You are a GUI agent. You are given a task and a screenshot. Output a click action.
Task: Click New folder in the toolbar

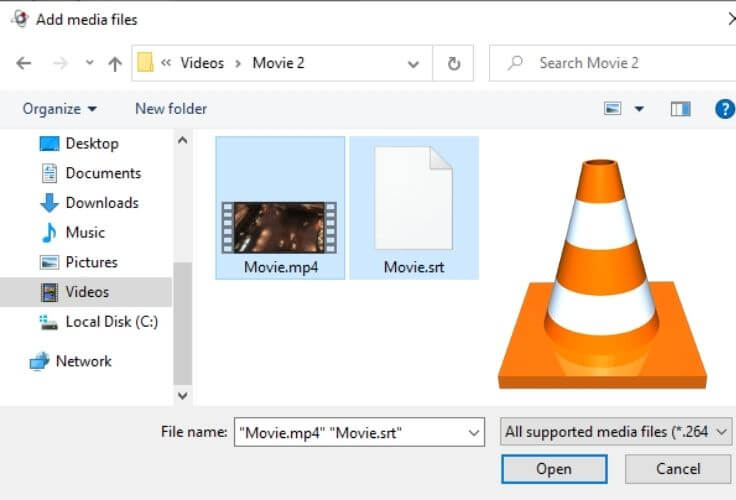click(x=171, y=108)
